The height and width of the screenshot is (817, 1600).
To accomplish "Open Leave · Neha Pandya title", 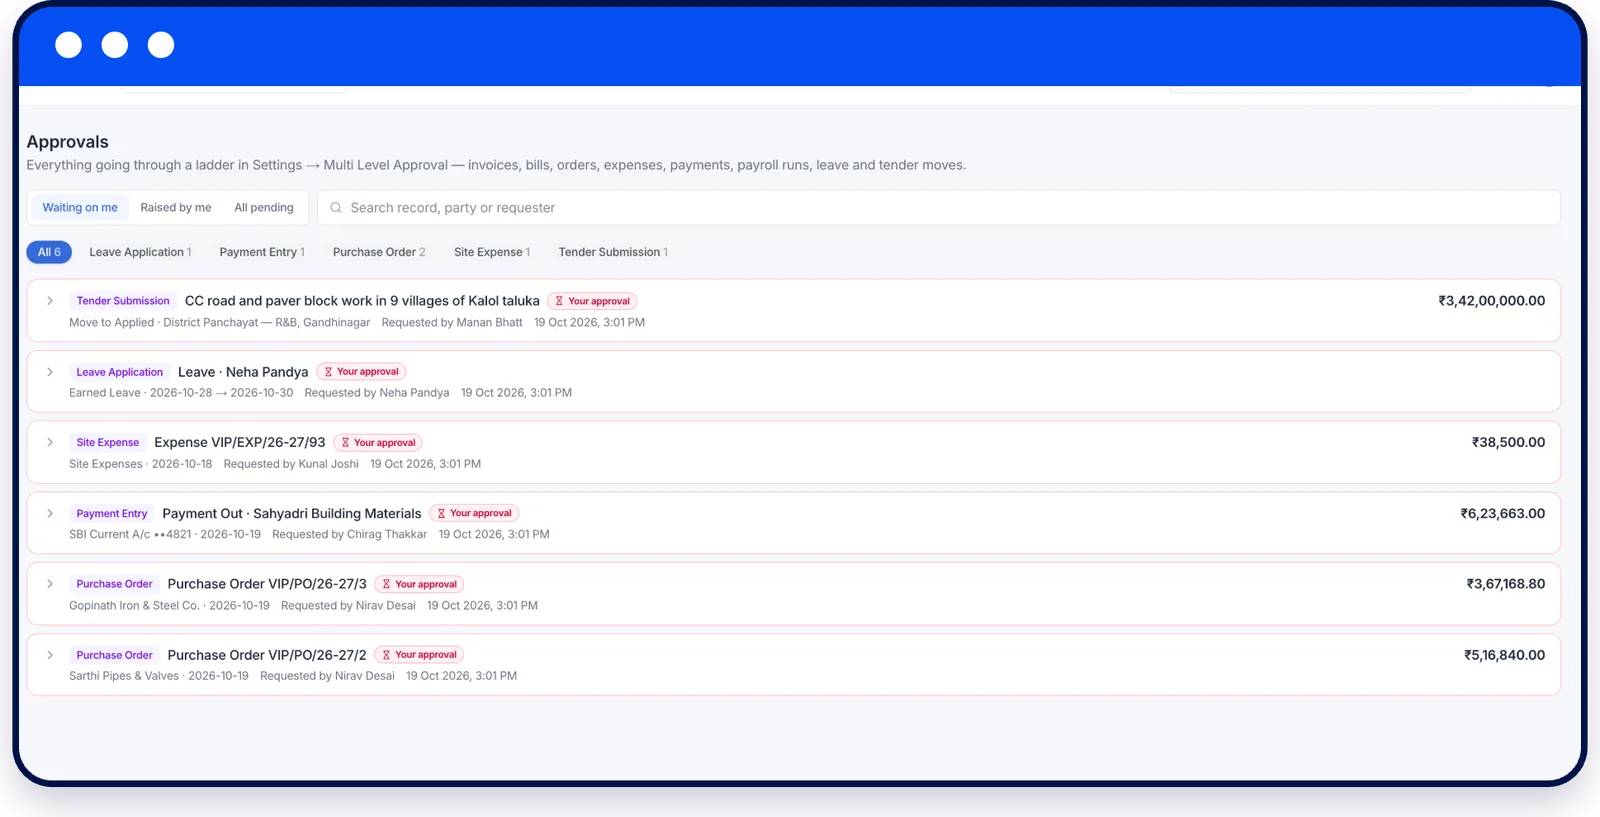I will [243, 372].
